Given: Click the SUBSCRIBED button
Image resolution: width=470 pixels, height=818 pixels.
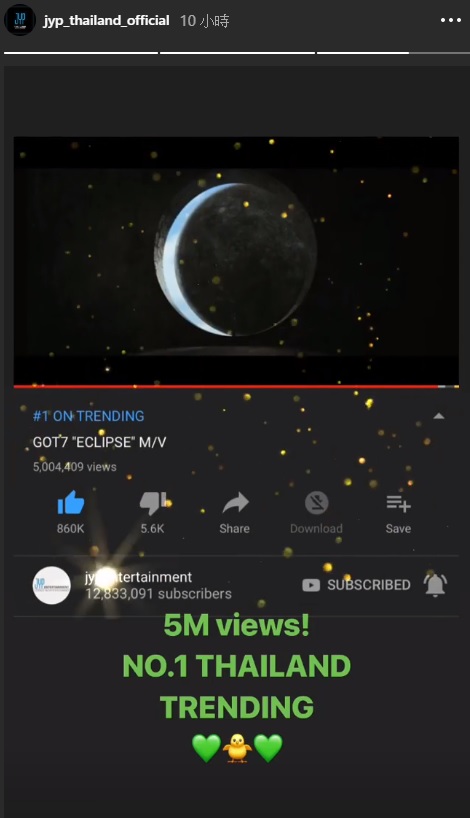Looking at the screenshot, I should click(356, 585).
